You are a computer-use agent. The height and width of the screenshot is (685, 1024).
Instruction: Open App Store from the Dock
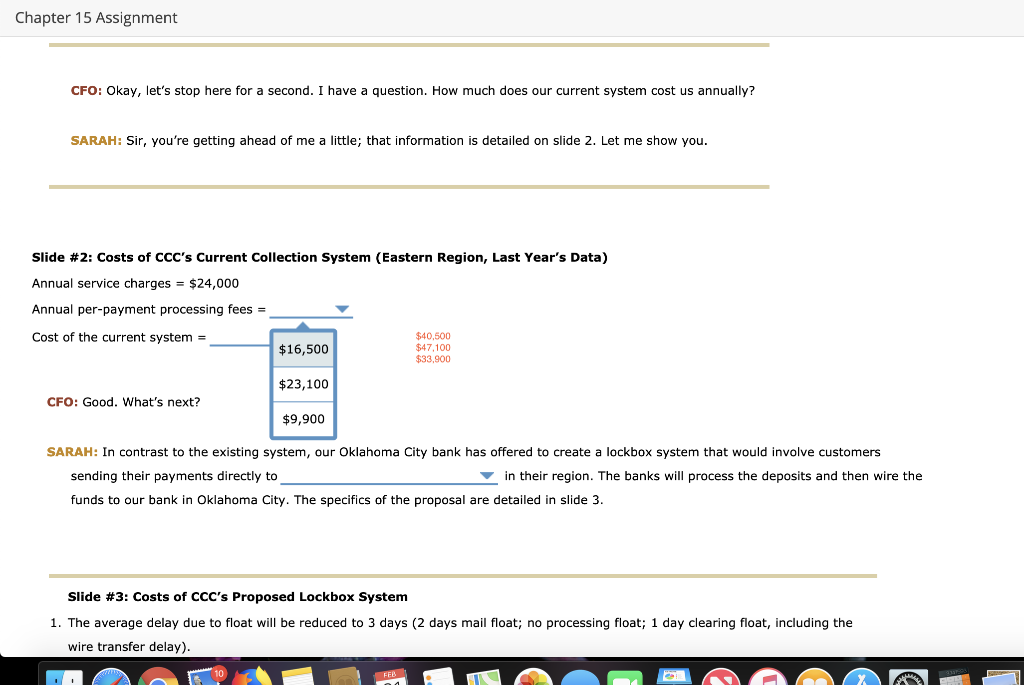(861, 677)
